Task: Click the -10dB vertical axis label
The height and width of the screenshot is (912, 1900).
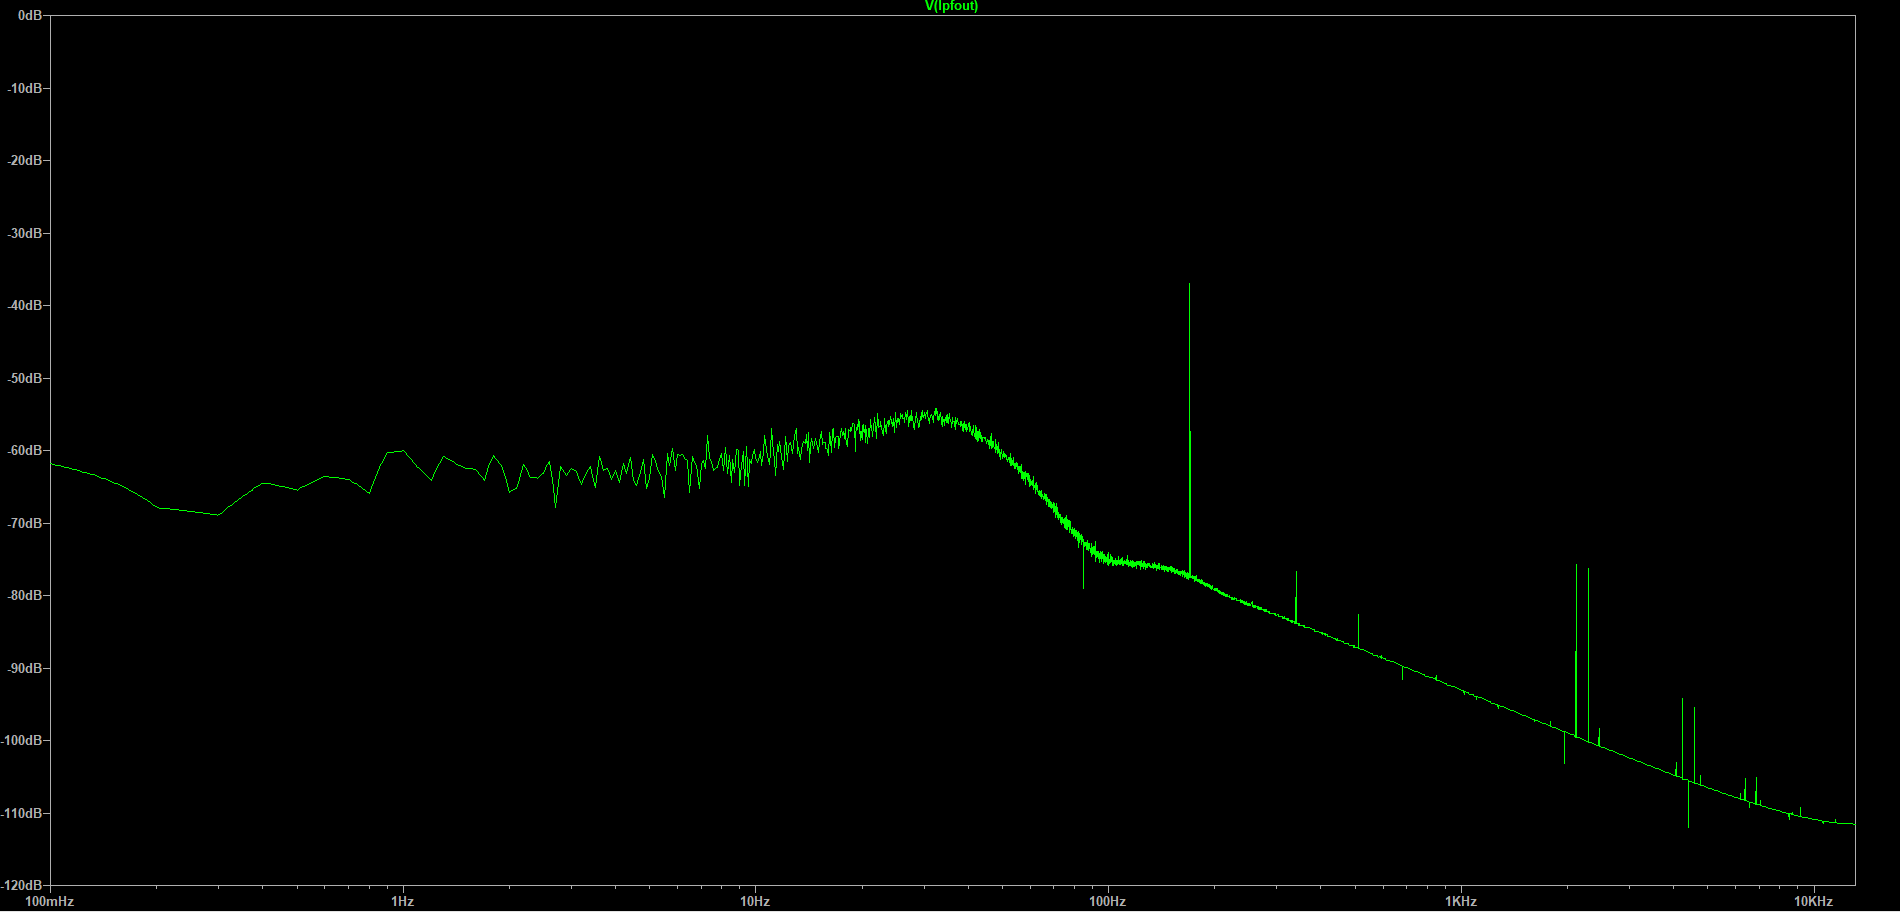Action: pyautogui.click(x=25, y=88)
